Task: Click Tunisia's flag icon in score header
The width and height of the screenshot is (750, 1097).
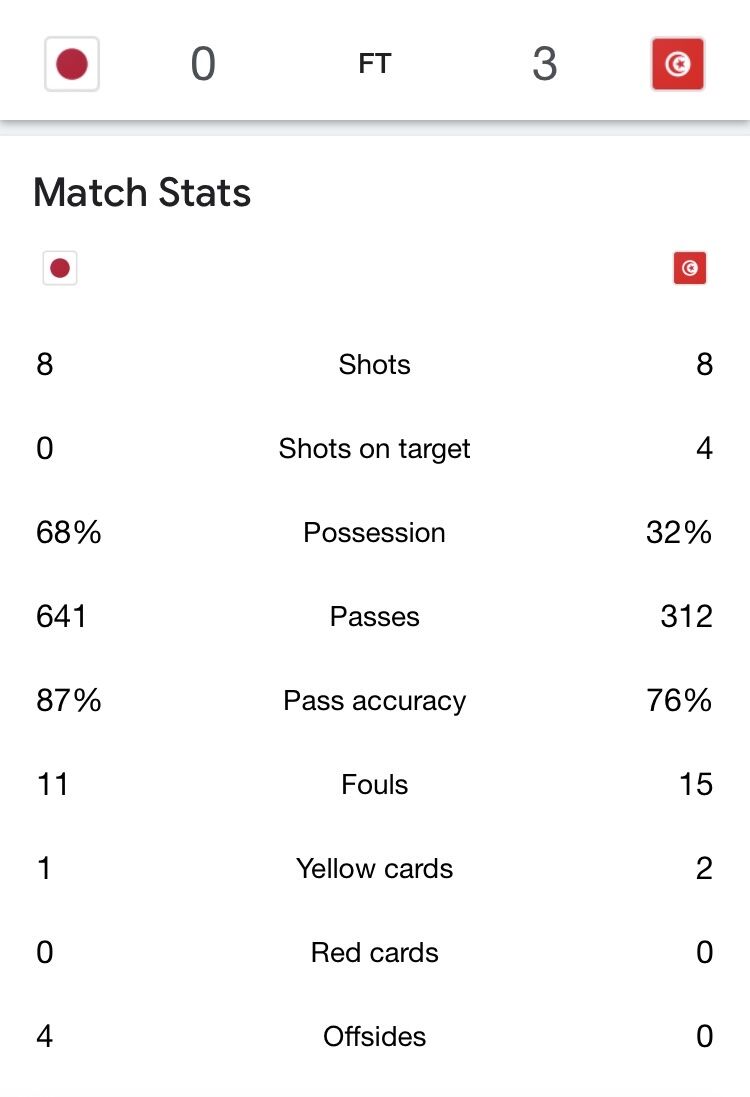Action: point(677,64)
